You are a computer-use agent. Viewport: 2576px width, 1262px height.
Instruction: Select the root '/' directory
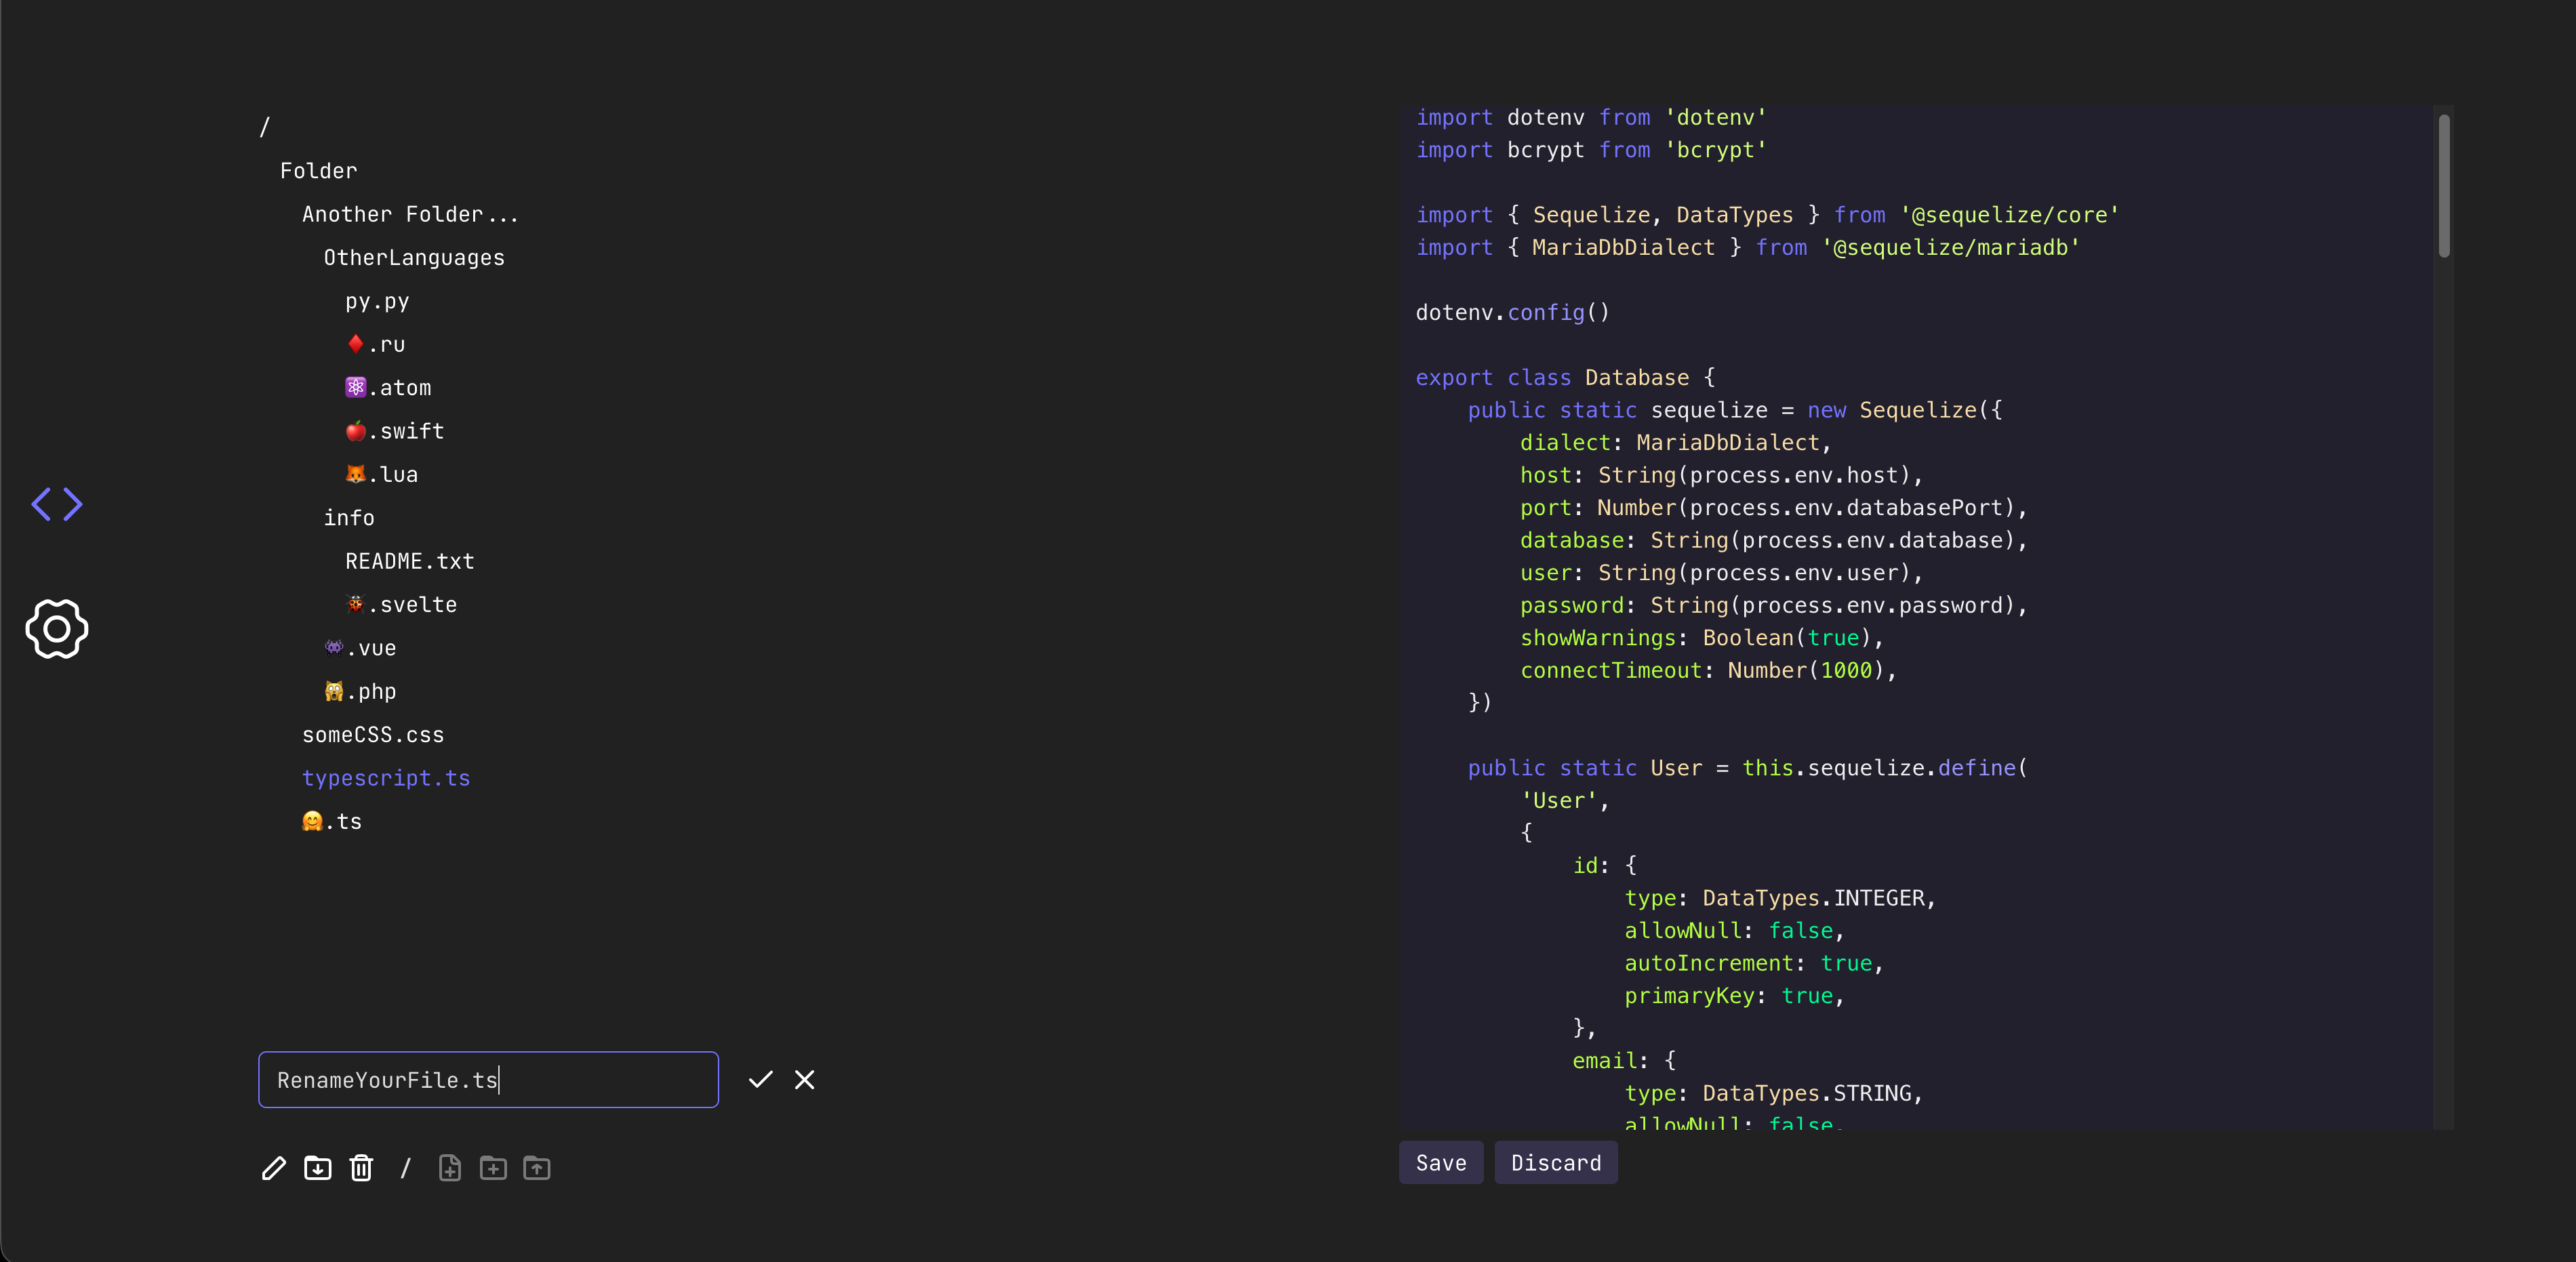coord(265,127)
